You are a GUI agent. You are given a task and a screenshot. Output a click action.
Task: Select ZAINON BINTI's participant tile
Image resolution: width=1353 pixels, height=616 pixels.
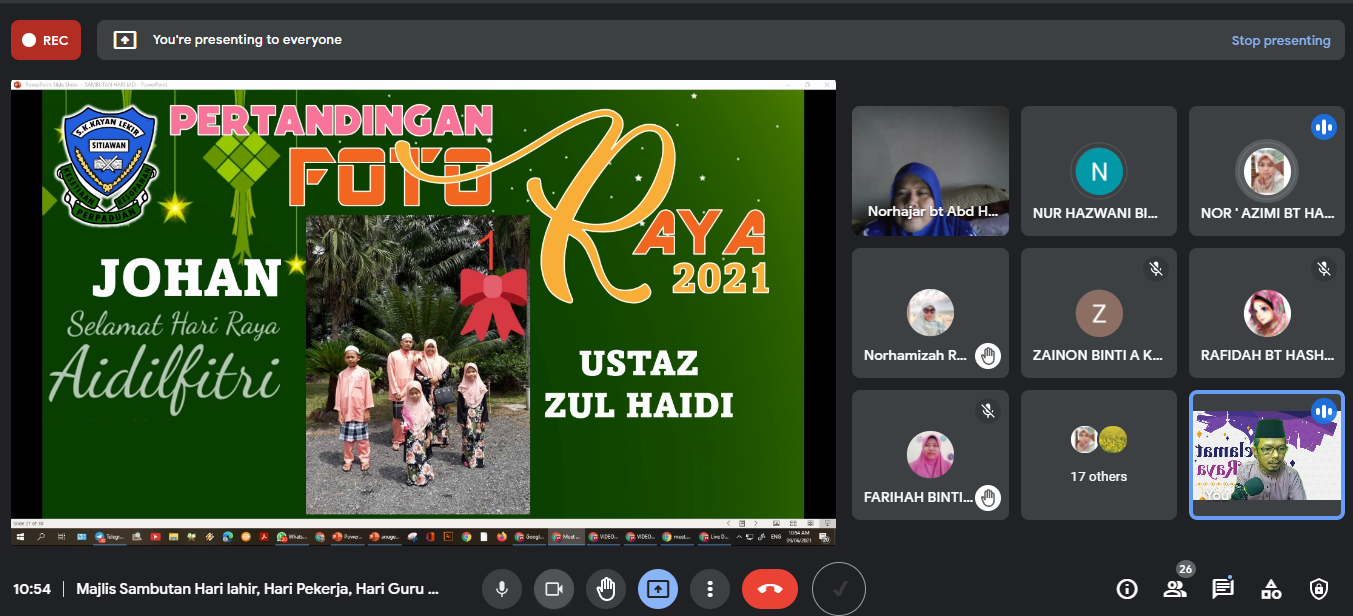pyautogui.click(x=1098, y=313)
